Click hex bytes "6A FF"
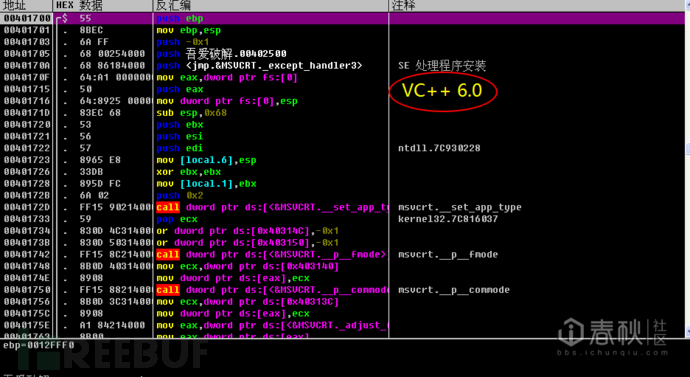The height and width of the screenshot is (377, 690). coord(94,42)
